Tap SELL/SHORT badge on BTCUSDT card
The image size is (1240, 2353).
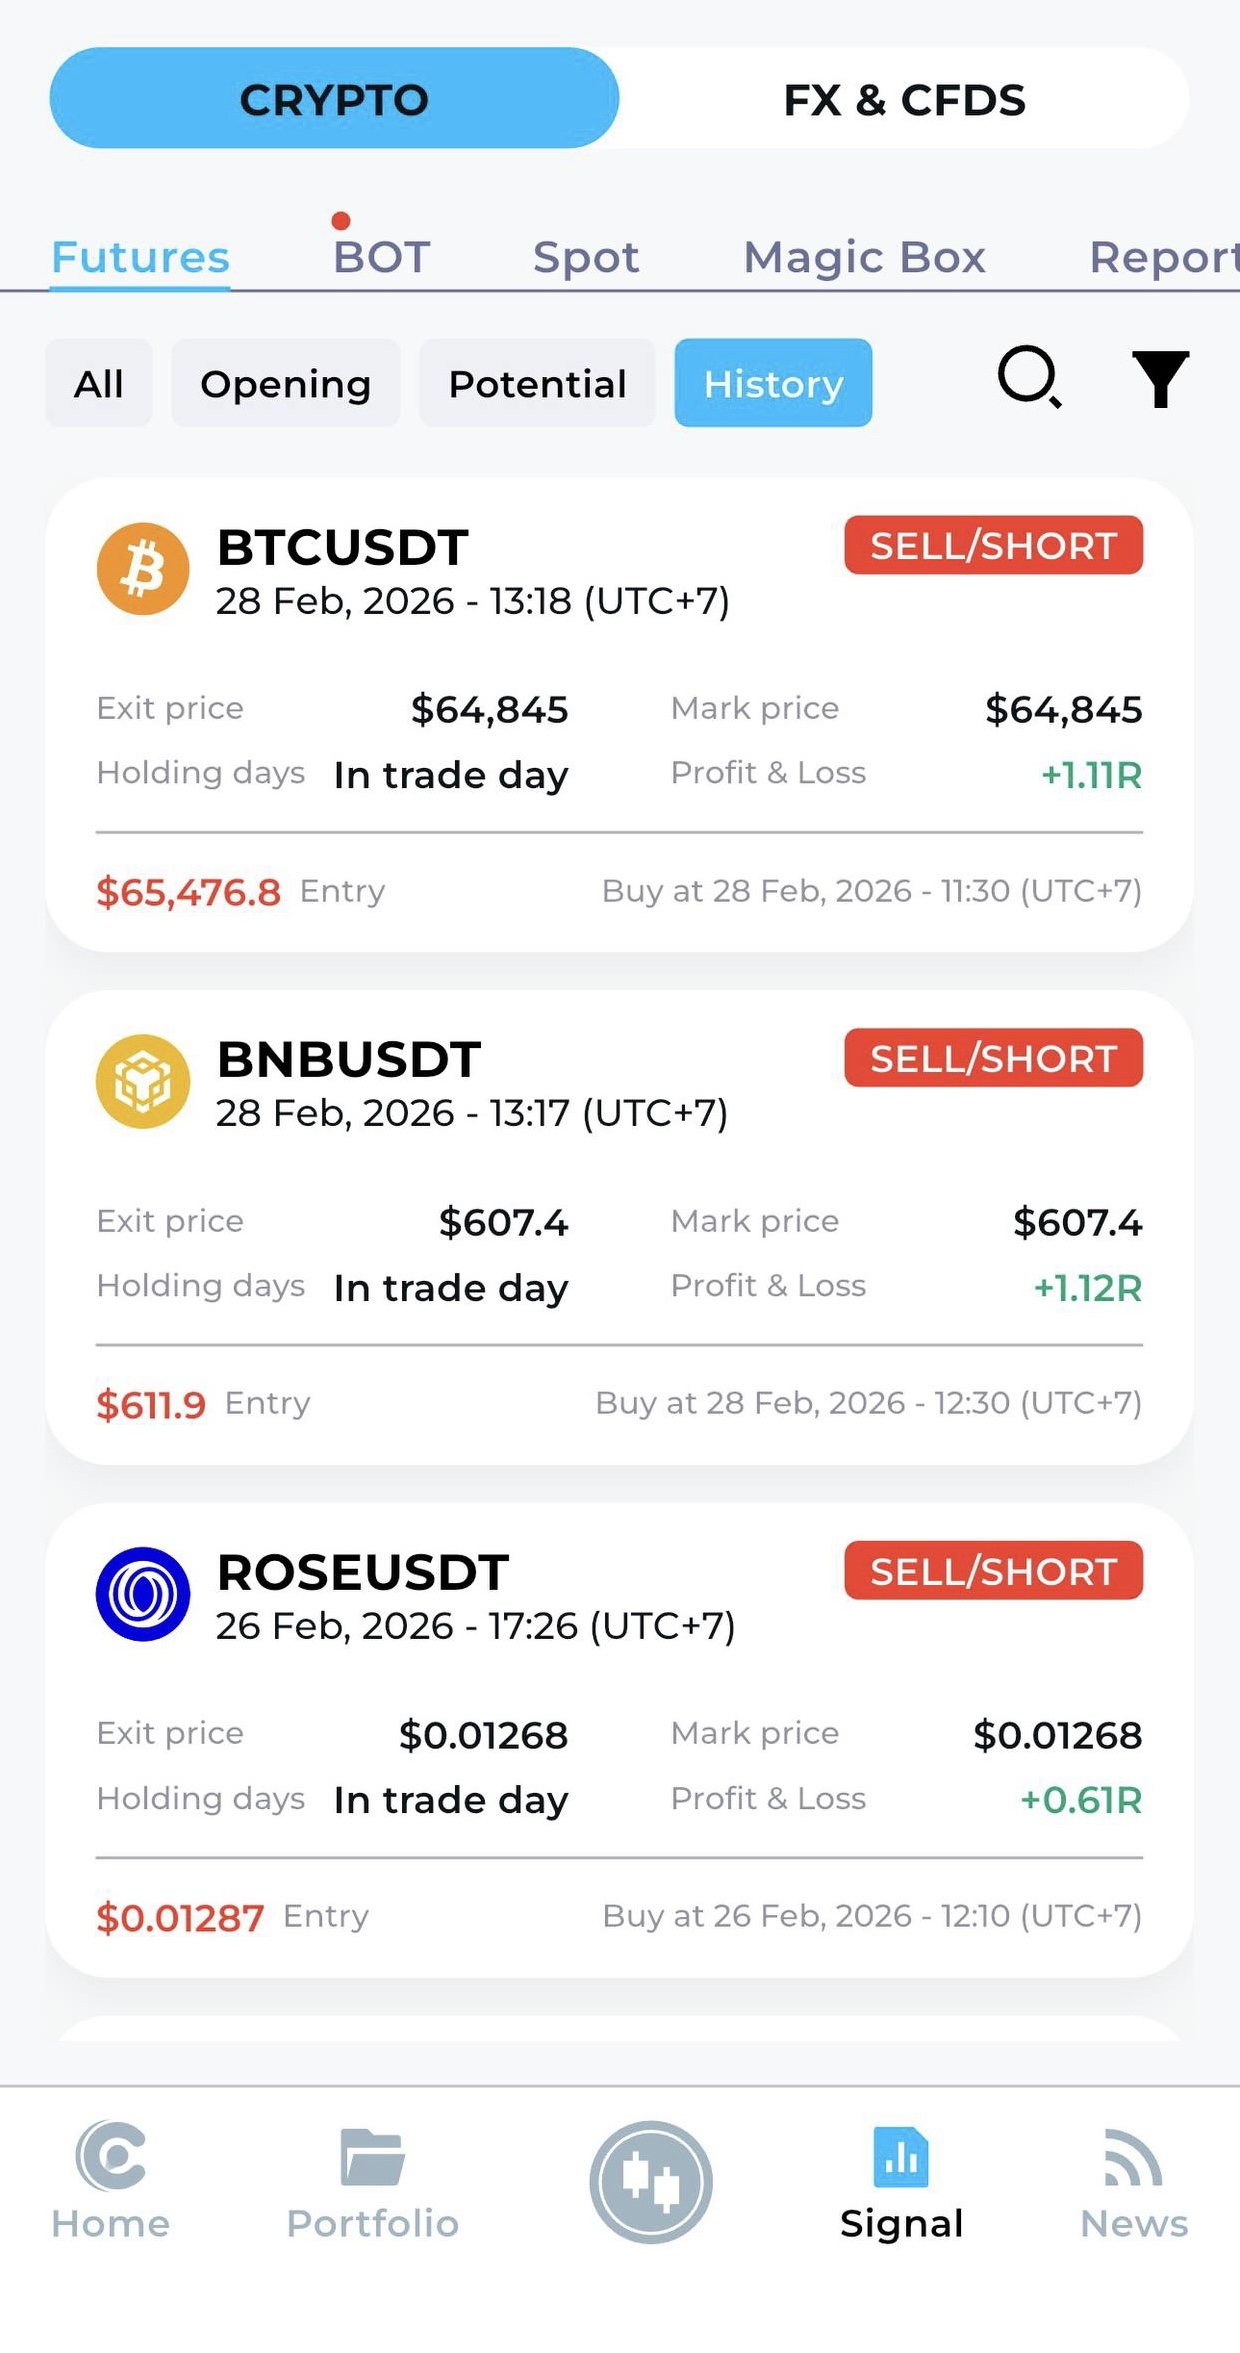click(993, 546)
